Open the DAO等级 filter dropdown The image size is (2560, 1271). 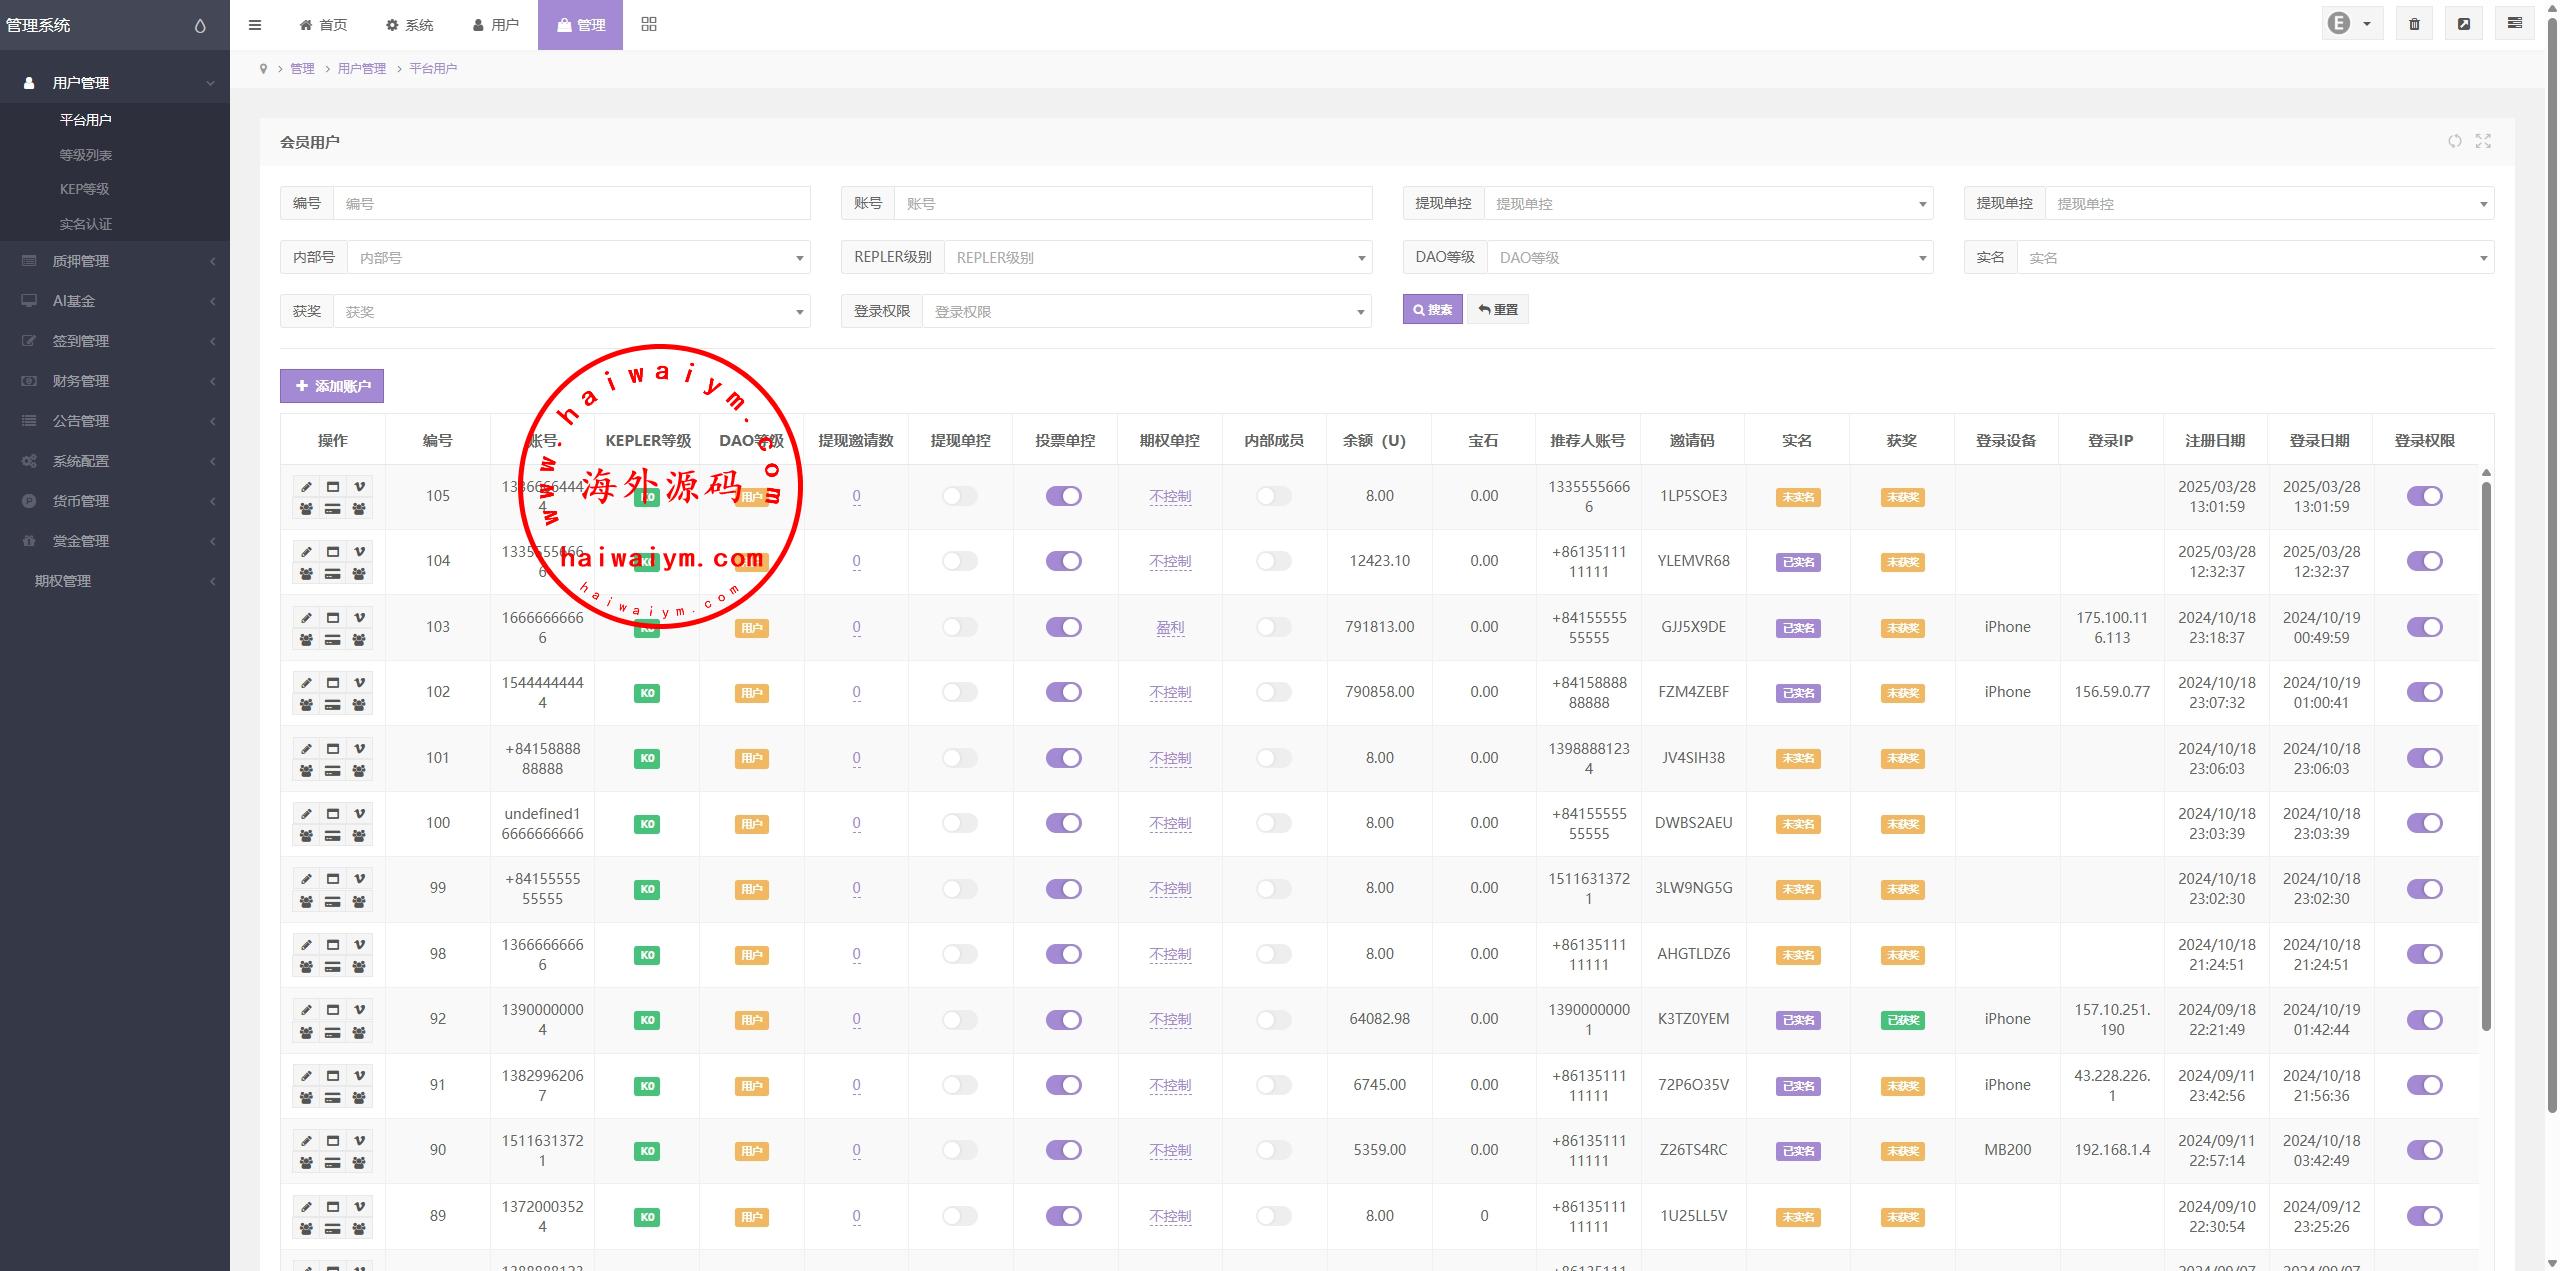coord(1709,258)
